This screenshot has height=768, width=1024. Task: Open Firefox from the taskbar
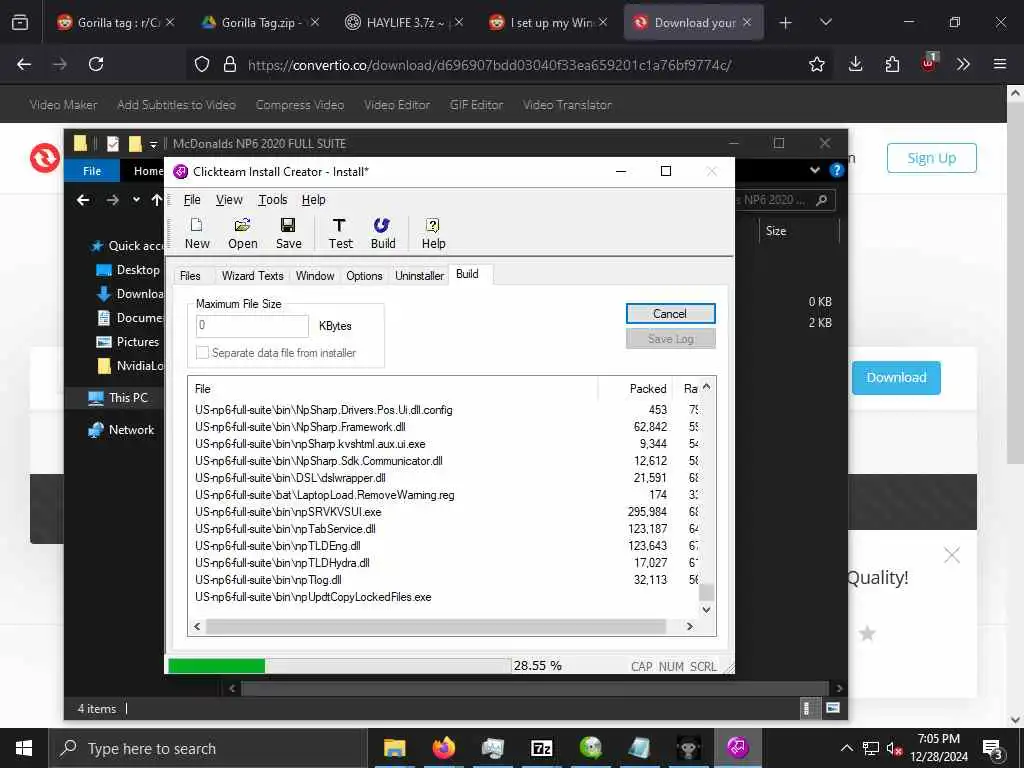[443, 748]
